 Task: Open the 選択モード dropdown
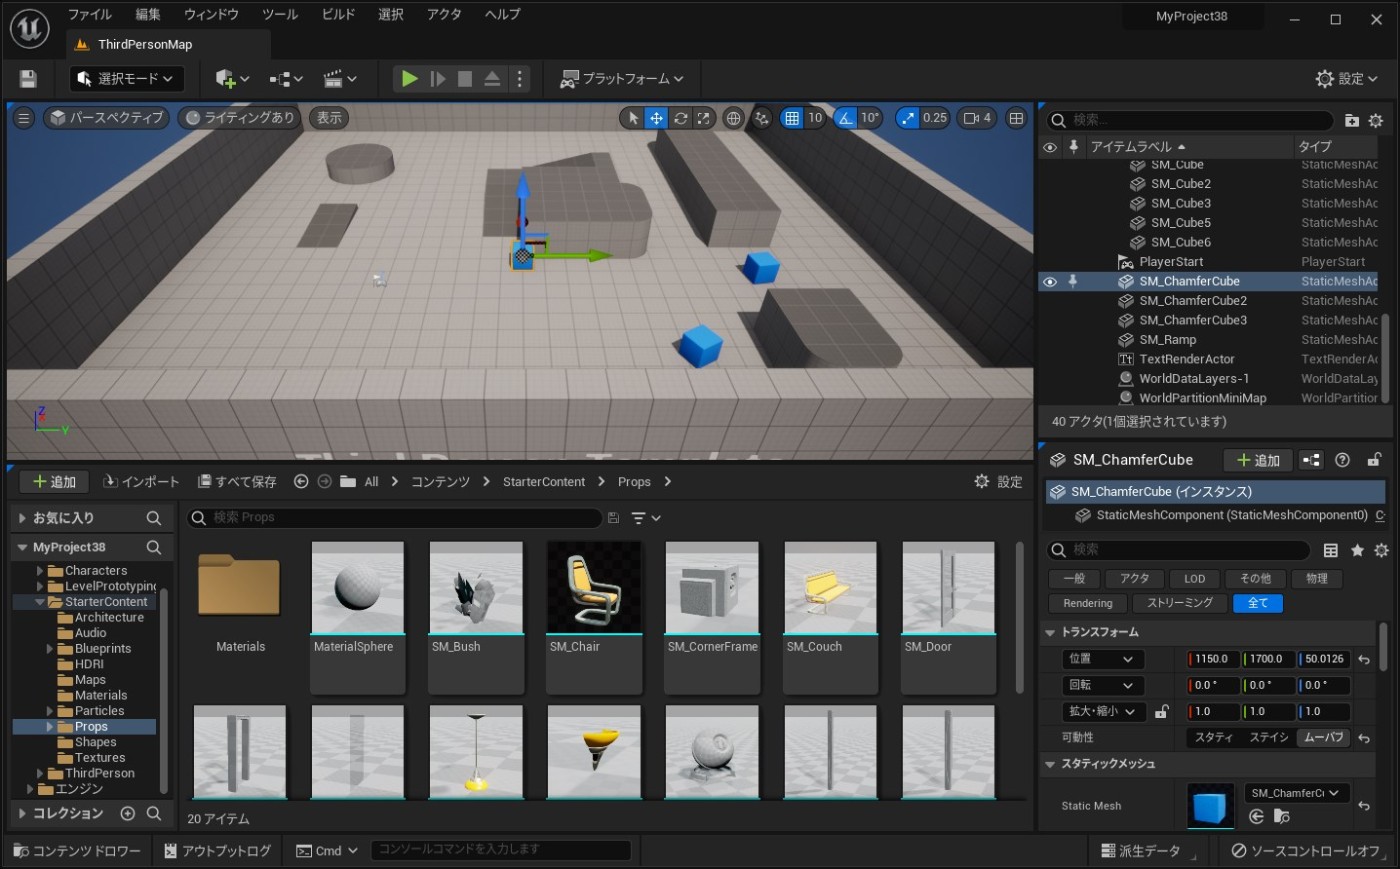point(126,79)
